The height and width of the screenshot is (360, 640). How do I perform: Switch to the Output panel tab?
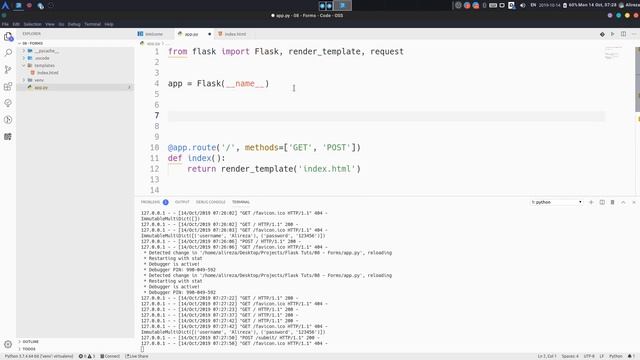pos(182,202)
